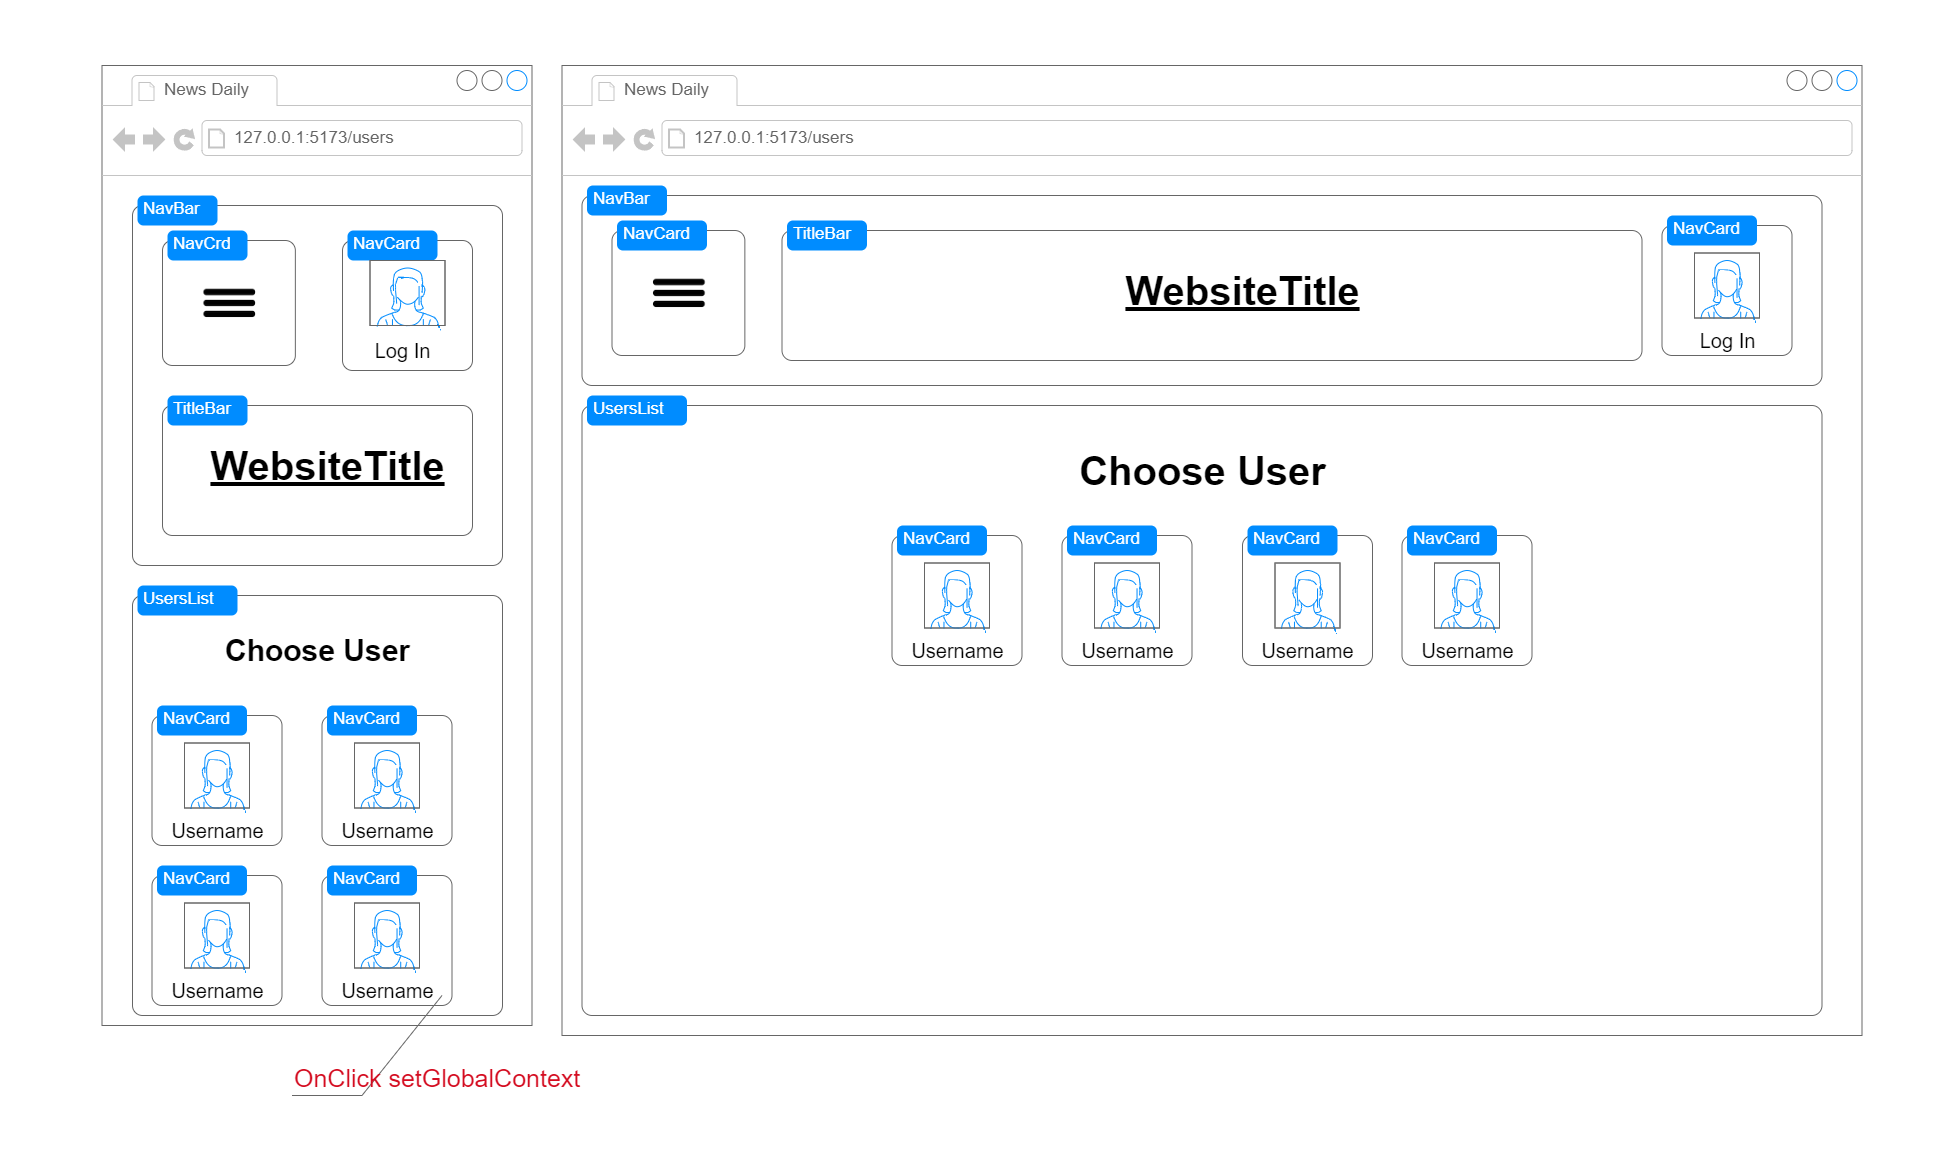Click forward arrow in narrow browser window

point(153,139)
